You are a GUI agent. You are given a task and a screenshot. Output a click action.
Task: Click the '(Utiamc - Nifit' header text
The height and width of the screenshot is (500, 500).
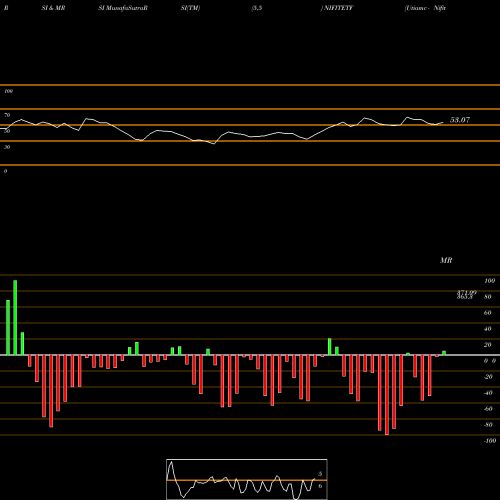(x=425, y=8)
